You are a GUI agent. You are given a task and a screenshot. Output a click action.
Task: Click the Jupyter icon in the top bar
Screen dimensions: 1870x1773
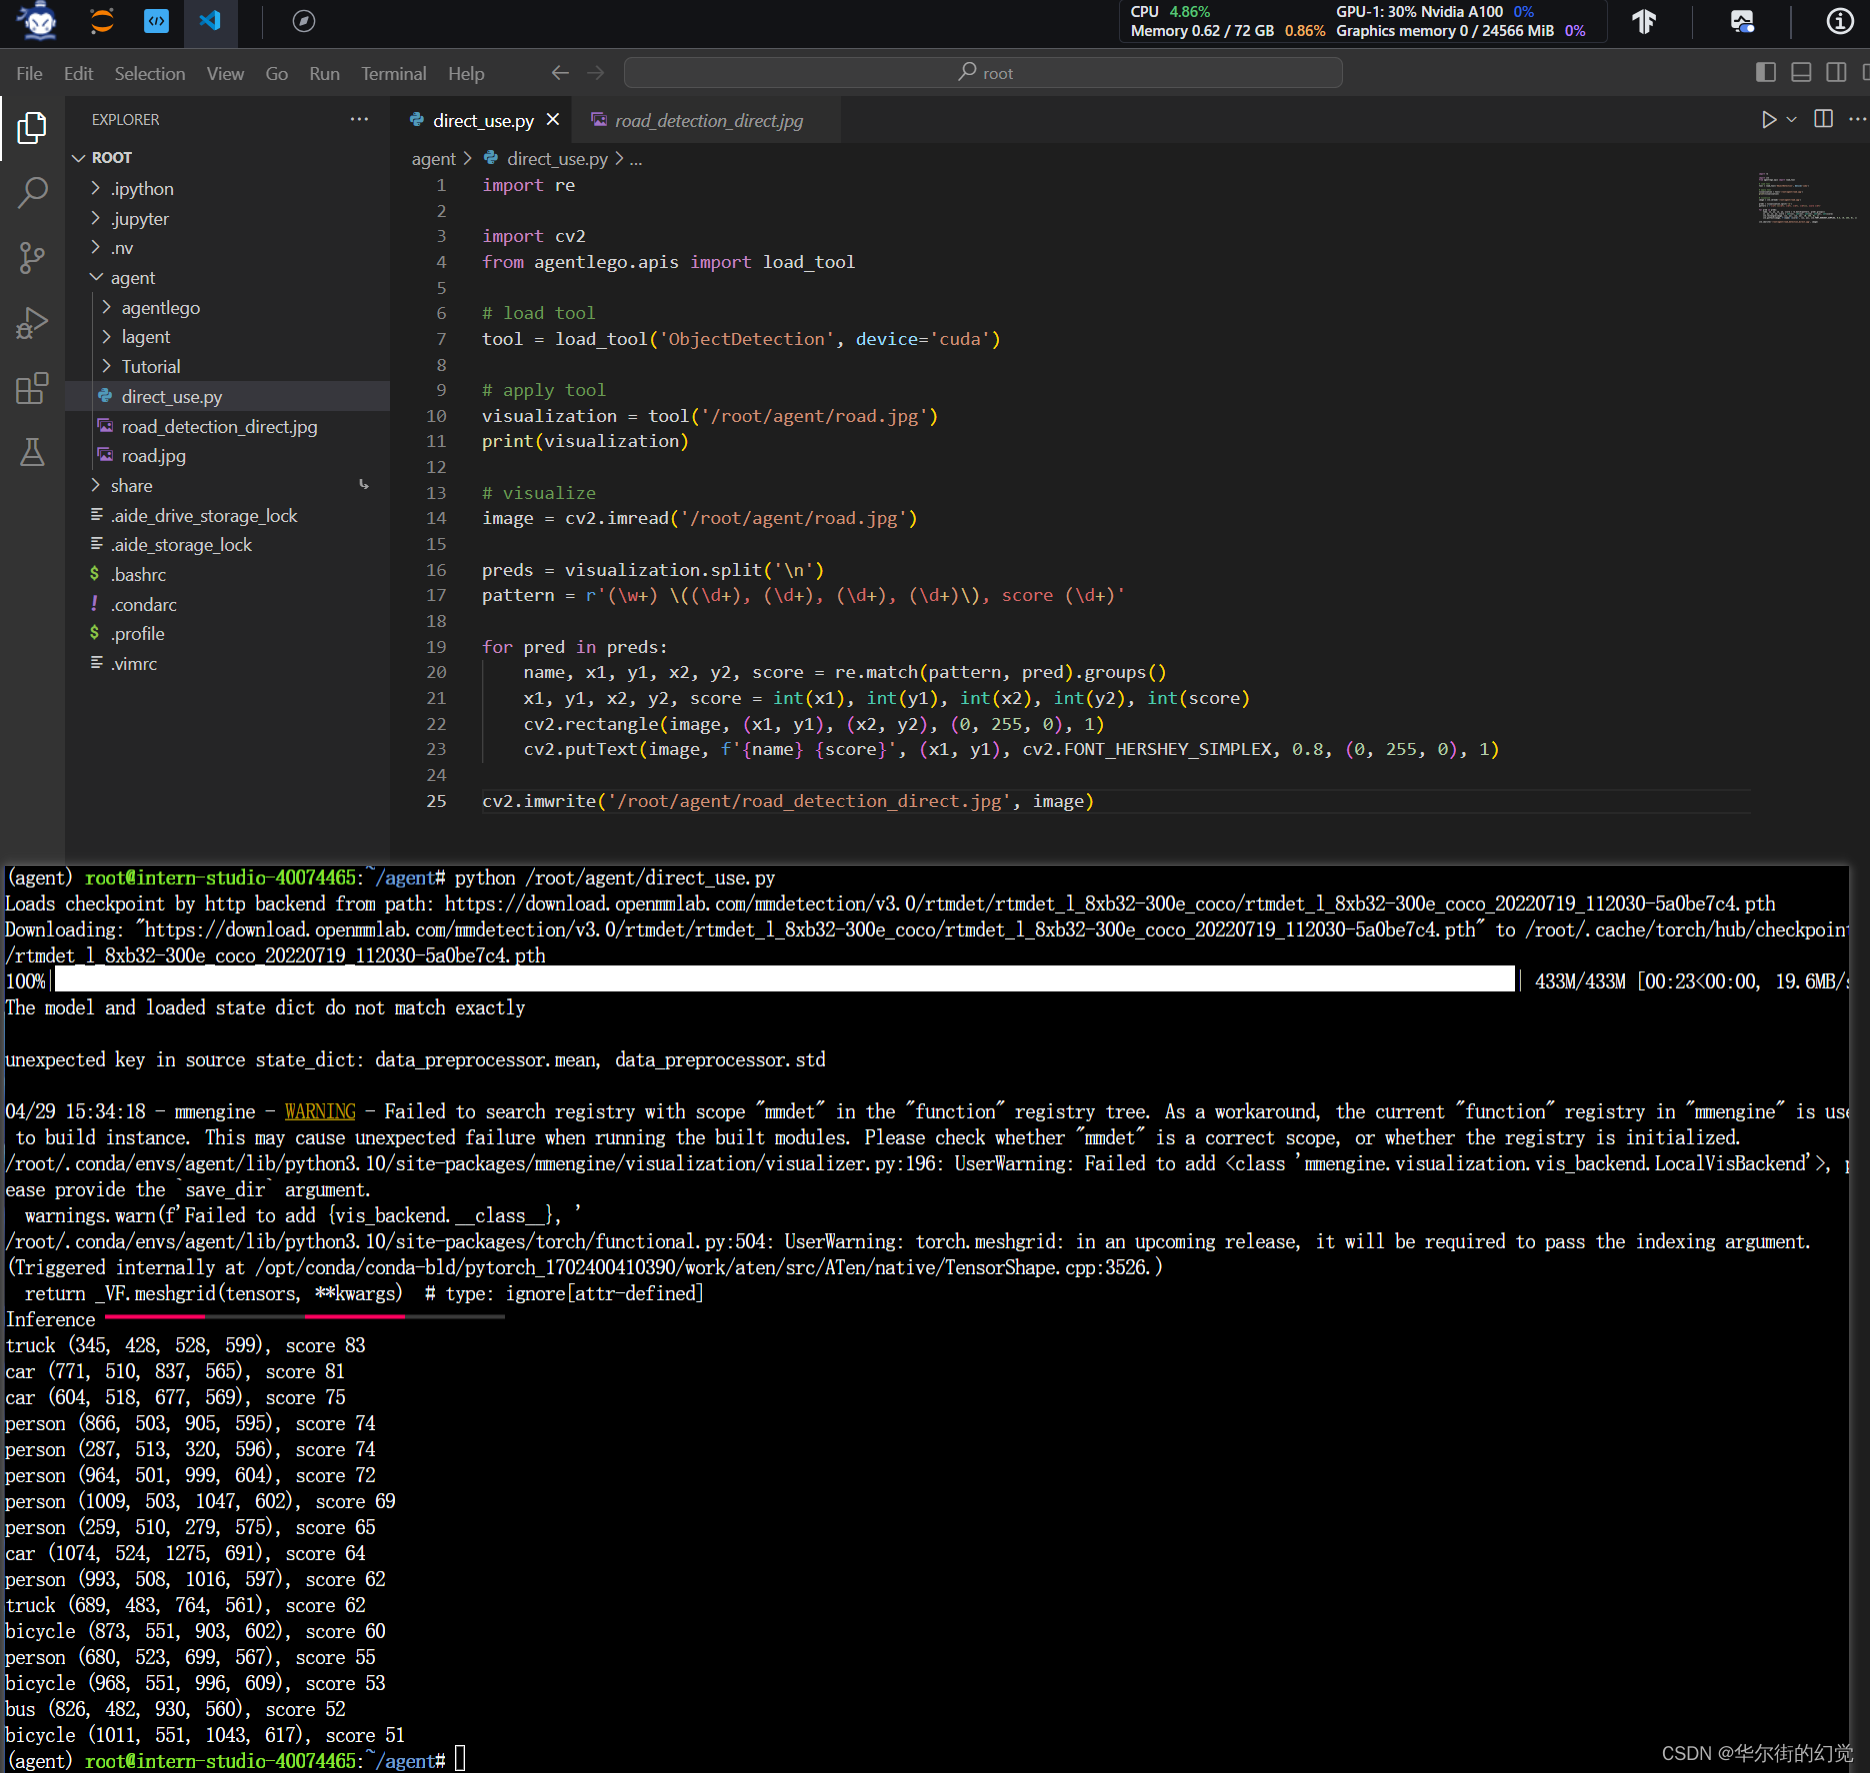click(101, 21)
